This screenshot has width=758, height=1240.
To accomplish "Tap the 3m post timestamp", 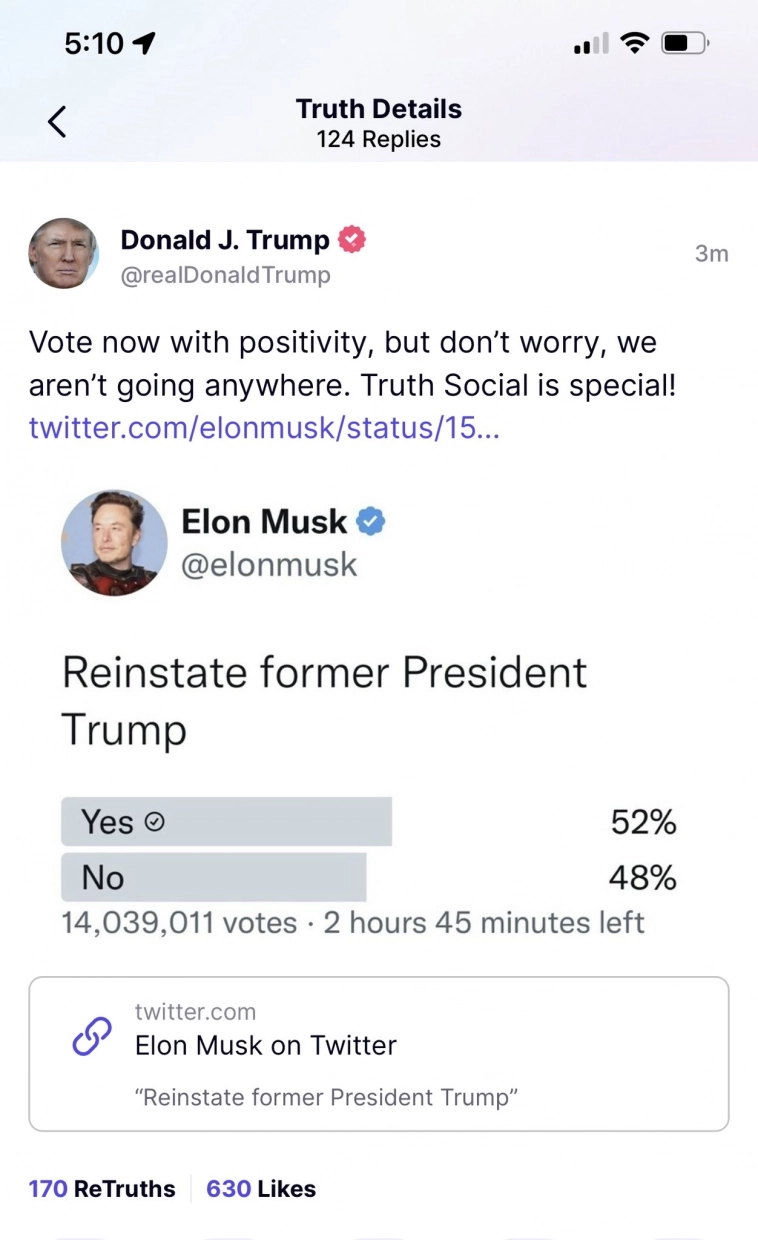I will [x=711, y=254].
